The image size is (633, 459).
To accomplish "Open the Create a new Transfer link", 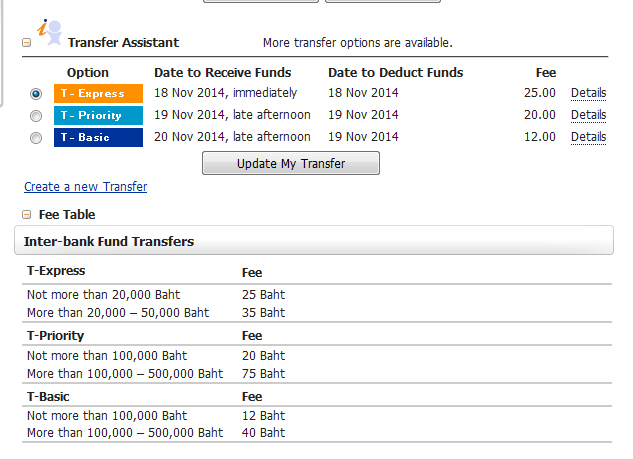I will point(86,187).
